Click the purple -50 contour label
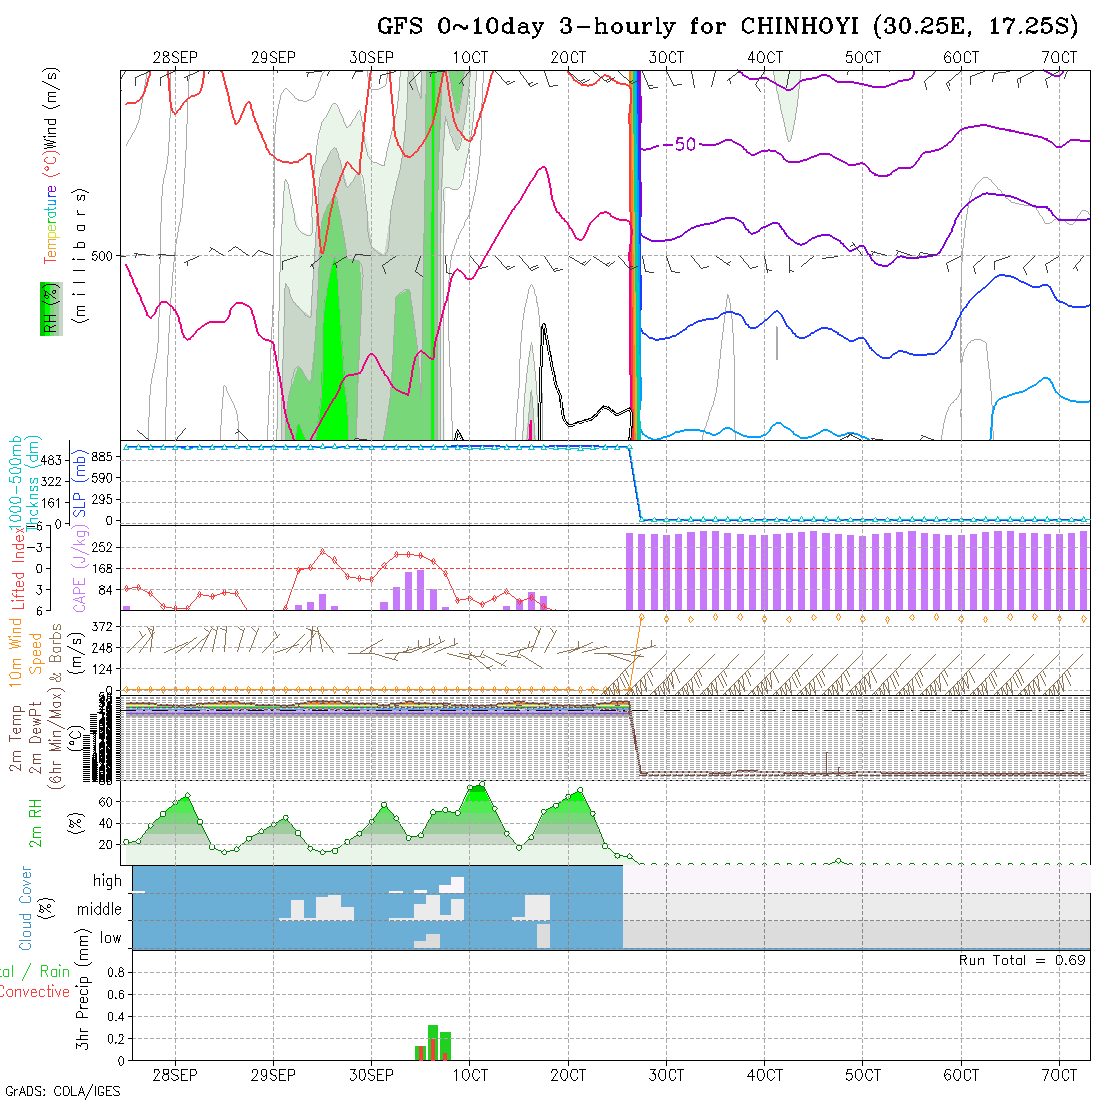Image resolution: width=1100 pixels, height=1100 pixels. coord(679,145)
